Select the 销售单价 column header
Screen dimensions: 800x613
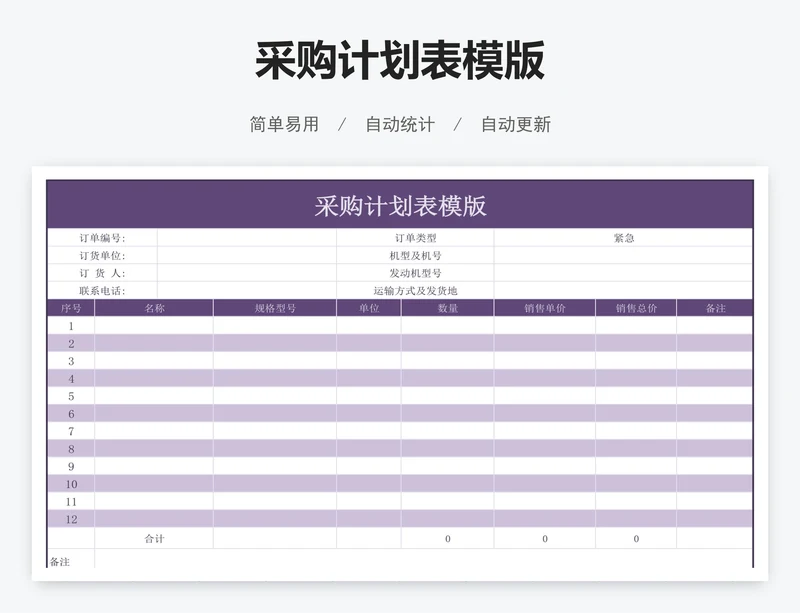click(x=544, y=308)
